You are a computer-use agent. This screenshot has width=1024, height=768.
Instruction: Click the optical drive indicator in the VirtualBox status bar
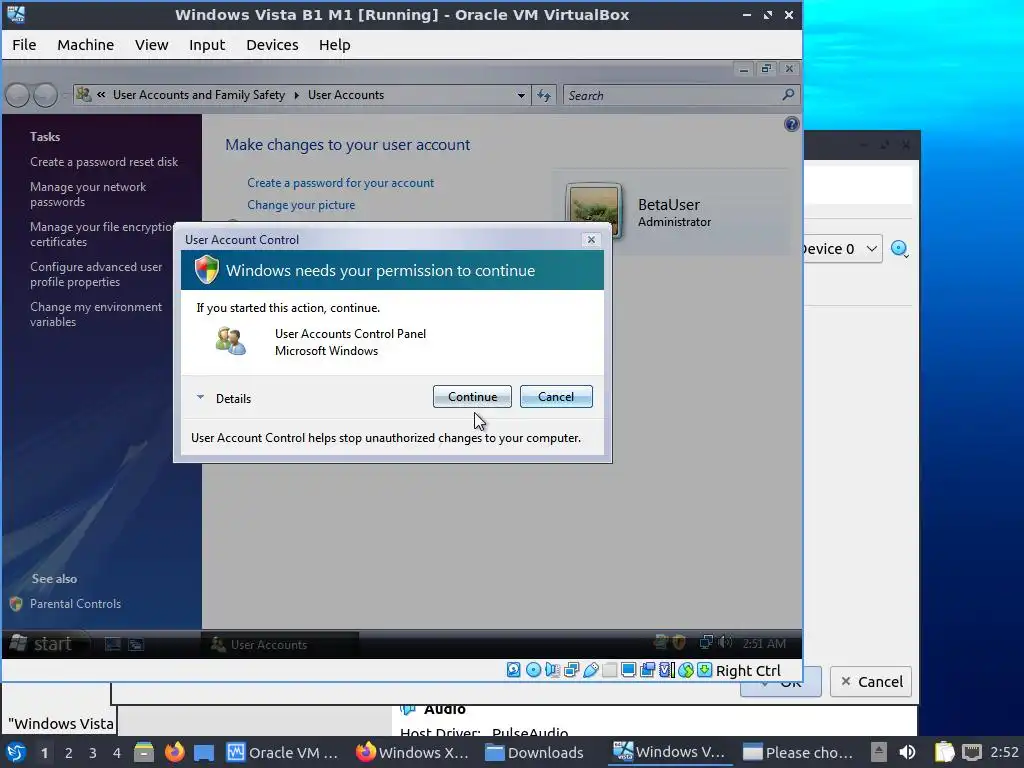click(x=534, y=670)
